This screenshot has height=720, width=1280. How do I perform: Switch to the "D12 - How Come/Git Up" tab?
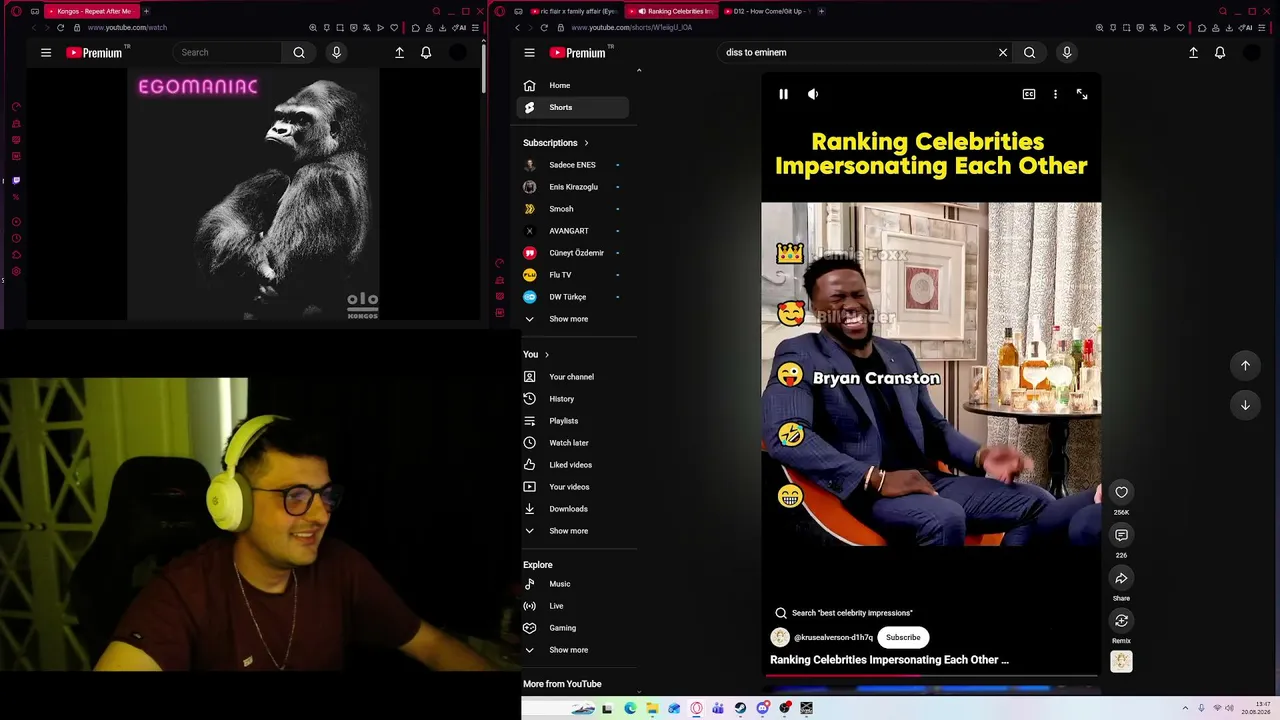point(768,11)
